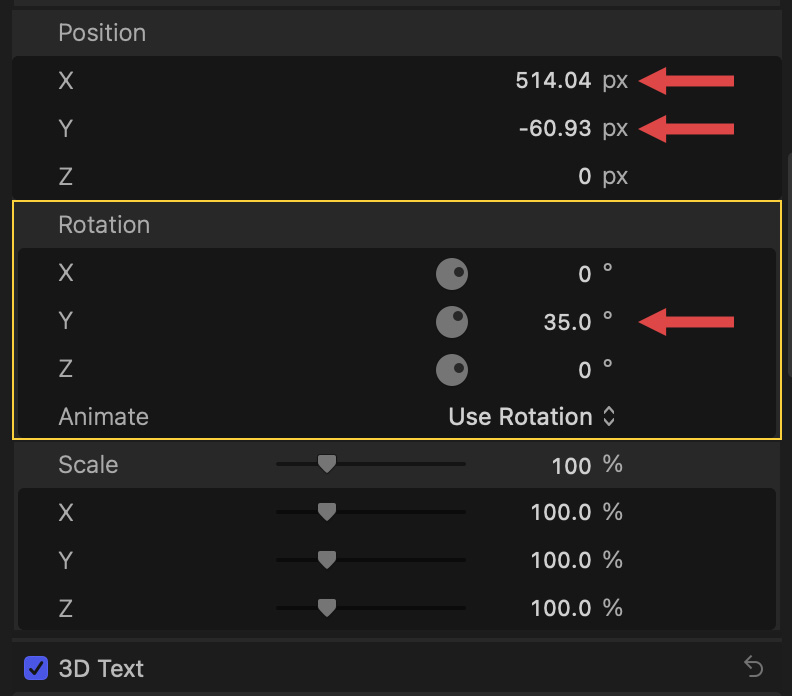Viewport: 792px width, 696px height.
Task: Click the Position Z value field
Action: pos(585,177)
